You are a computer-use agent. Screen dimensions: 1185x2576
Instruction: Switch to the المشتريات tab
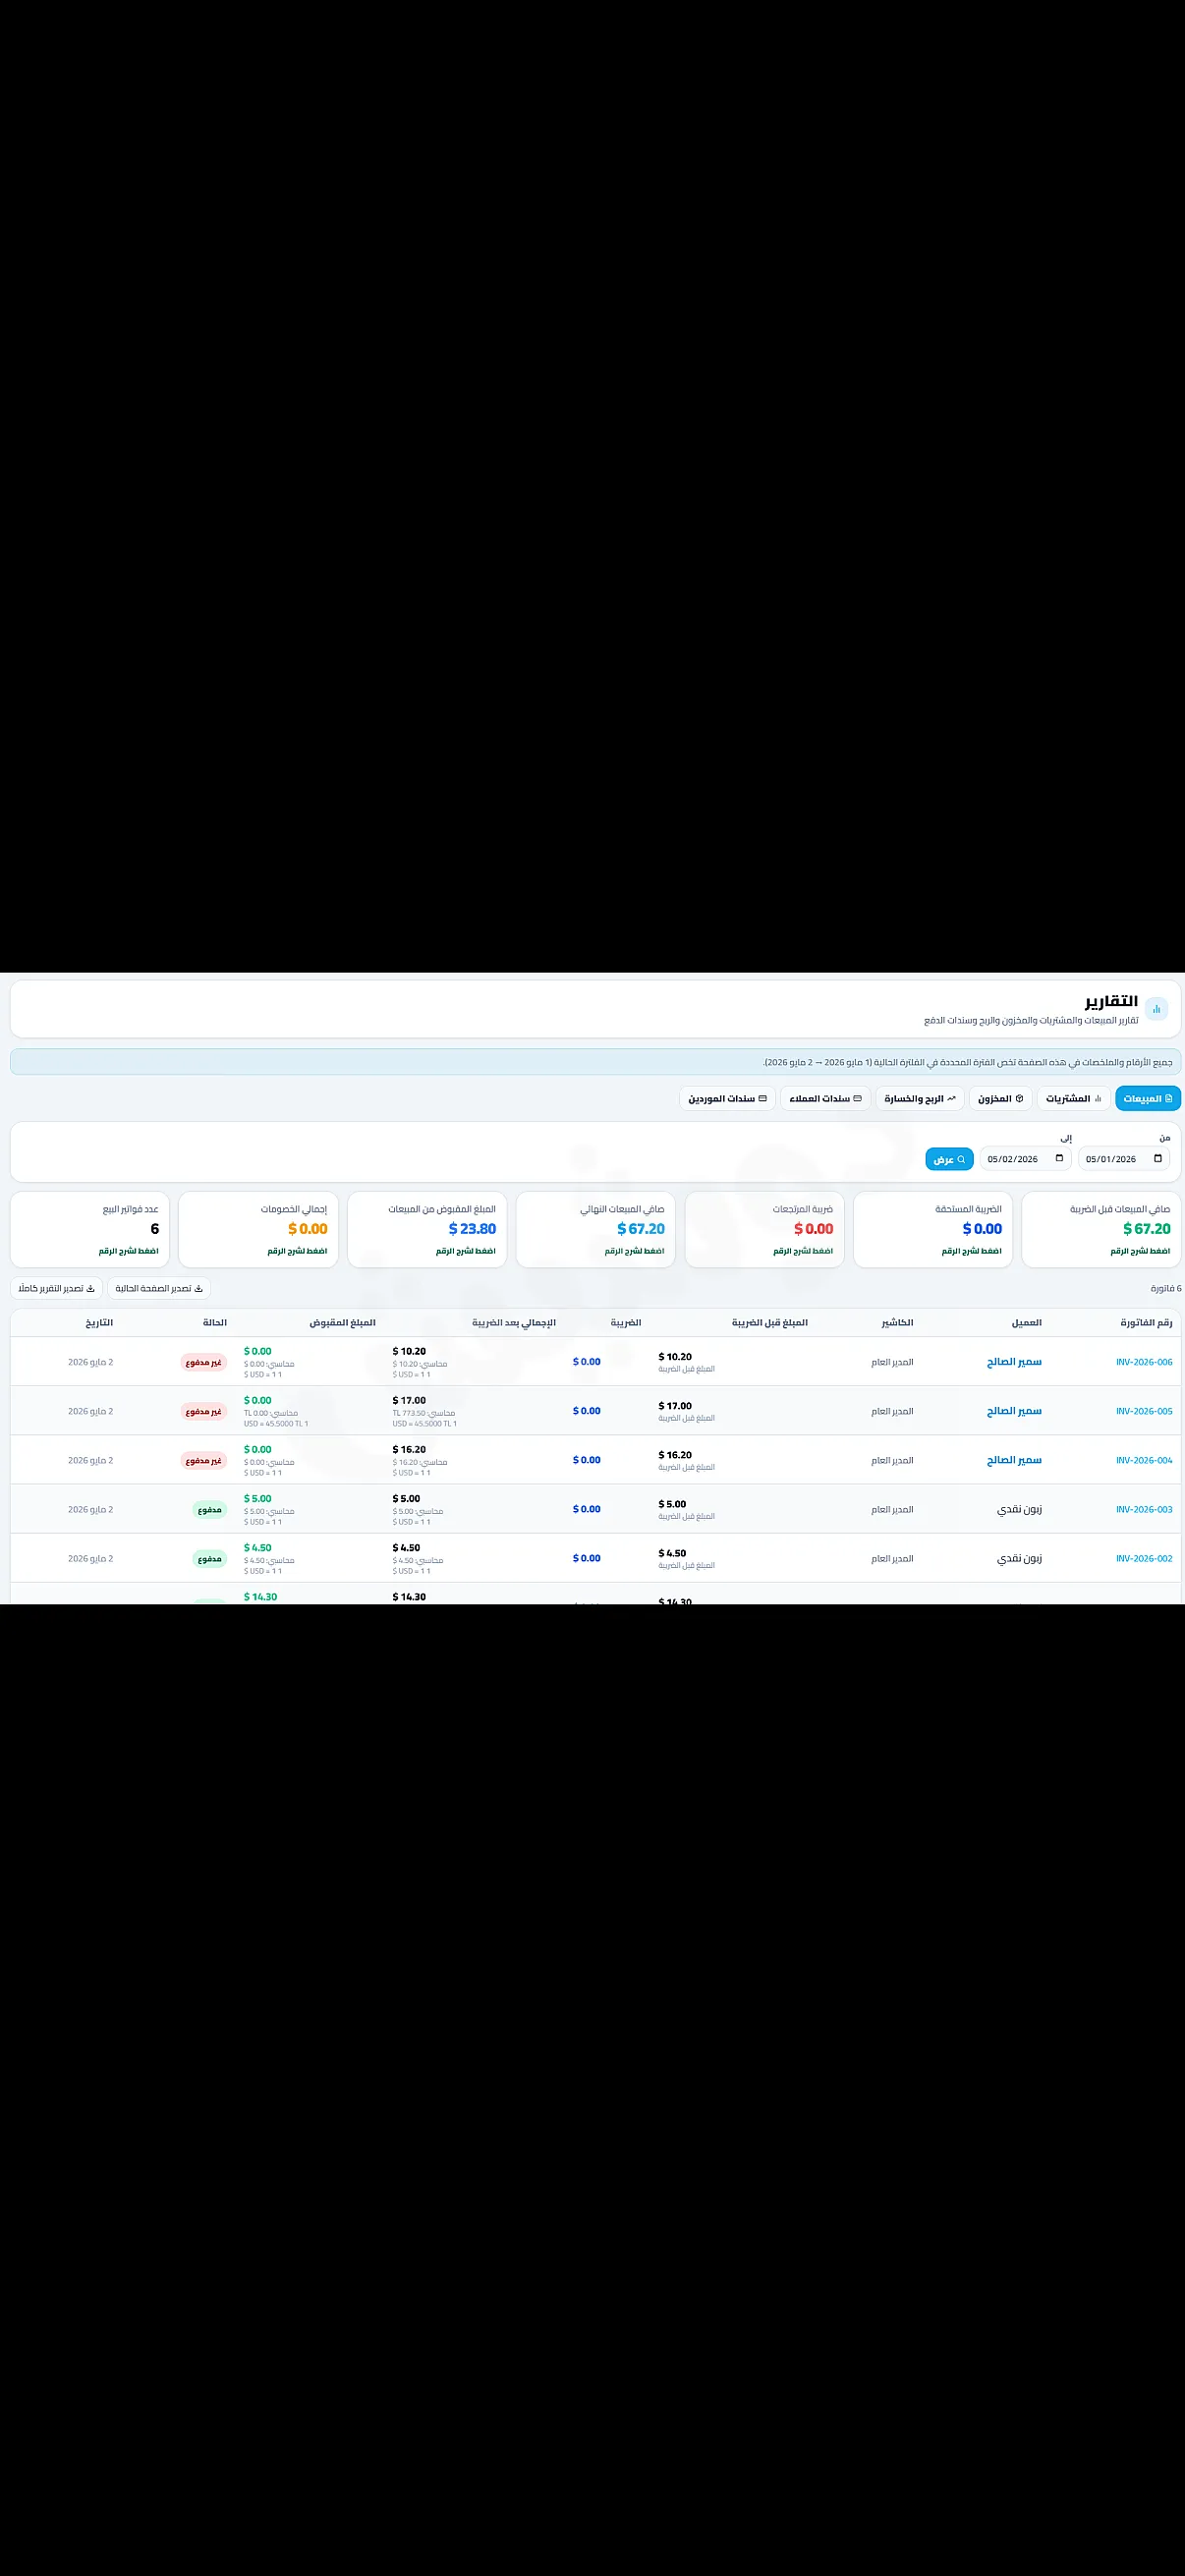click(x=1073, y=1098)
